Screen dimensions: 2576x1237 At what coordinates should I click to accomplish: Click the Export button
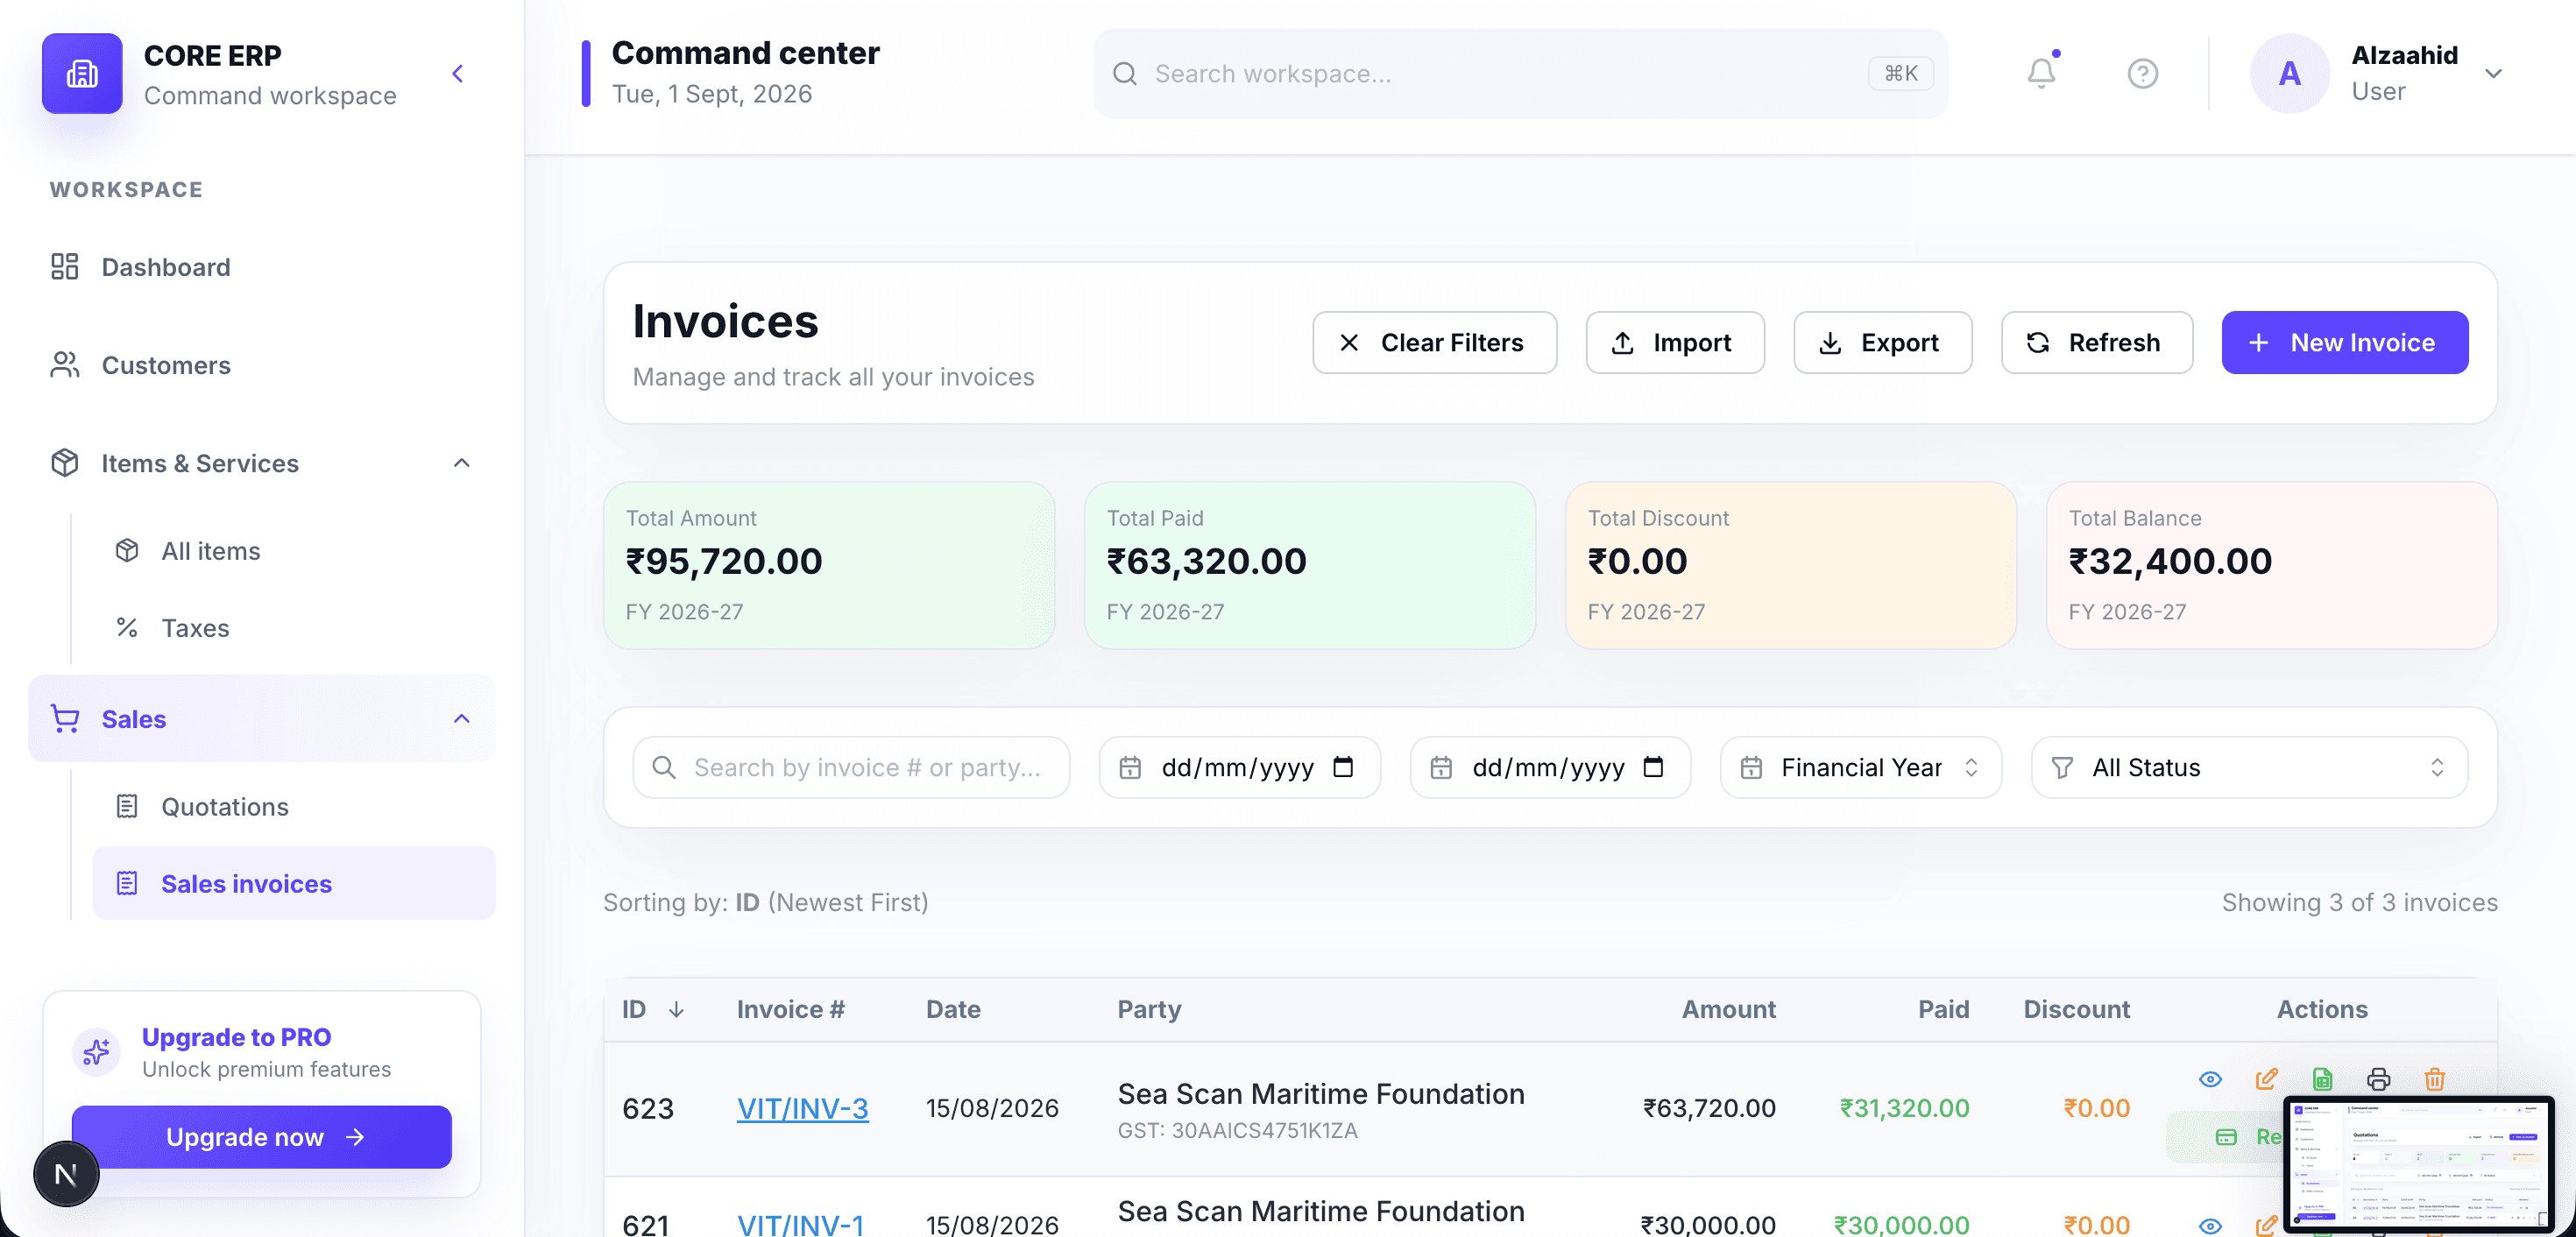[x=1882, y=343]
